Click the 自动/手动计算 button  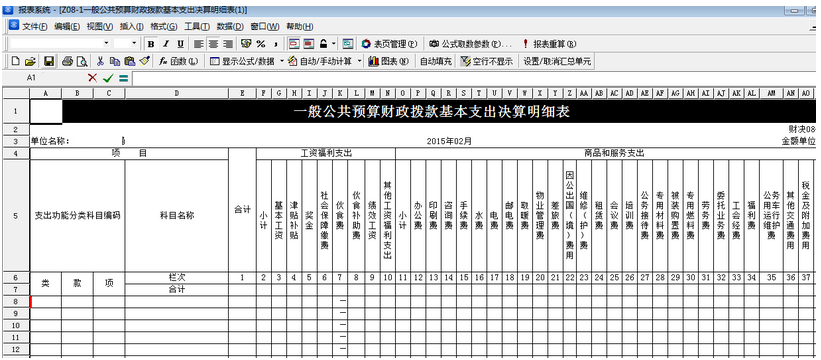(x=320, y=62)
